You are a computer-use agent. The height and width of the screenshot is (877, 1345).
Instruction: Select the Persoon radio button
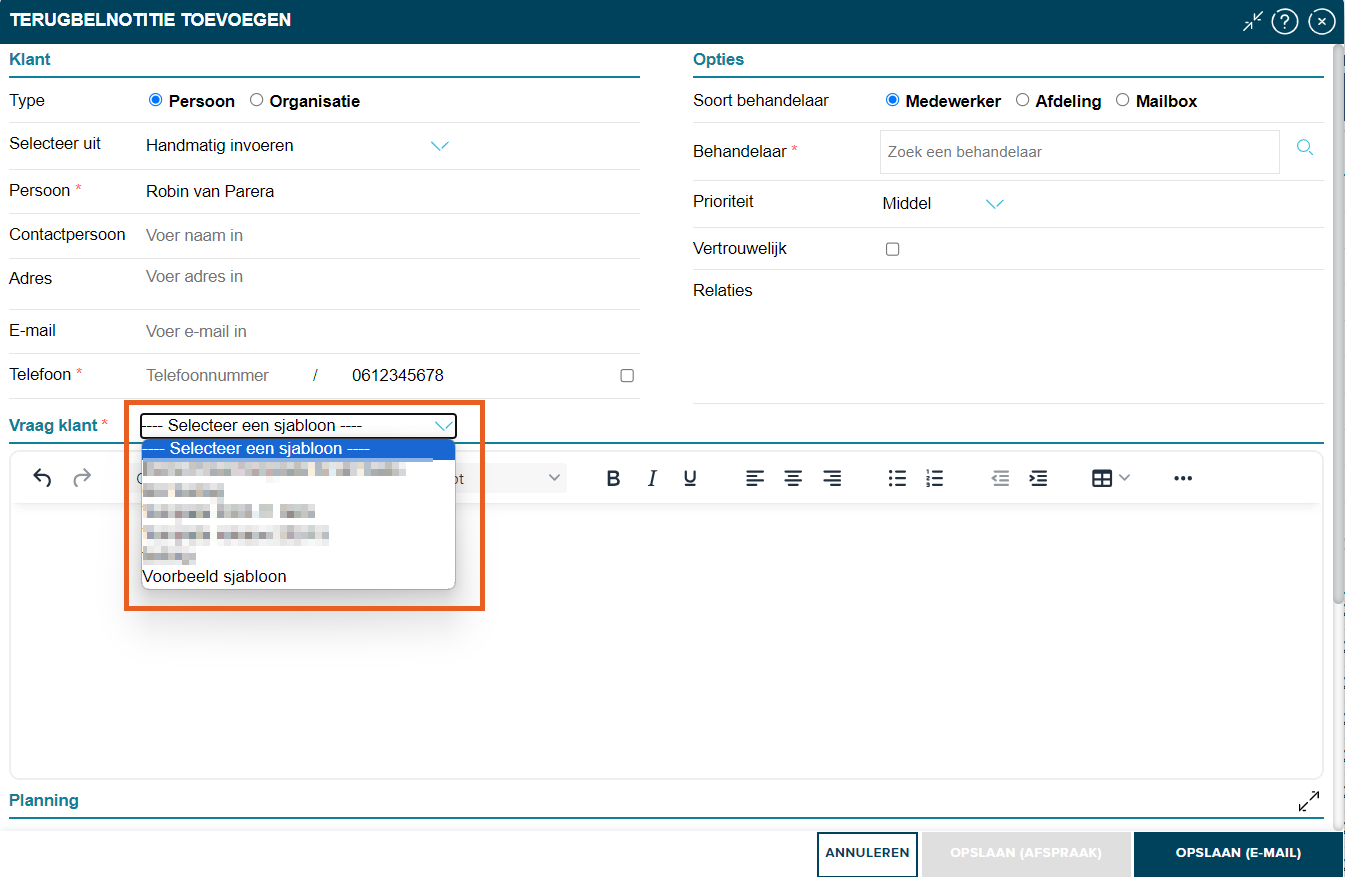pyautogui.click(x=155, y=100)
